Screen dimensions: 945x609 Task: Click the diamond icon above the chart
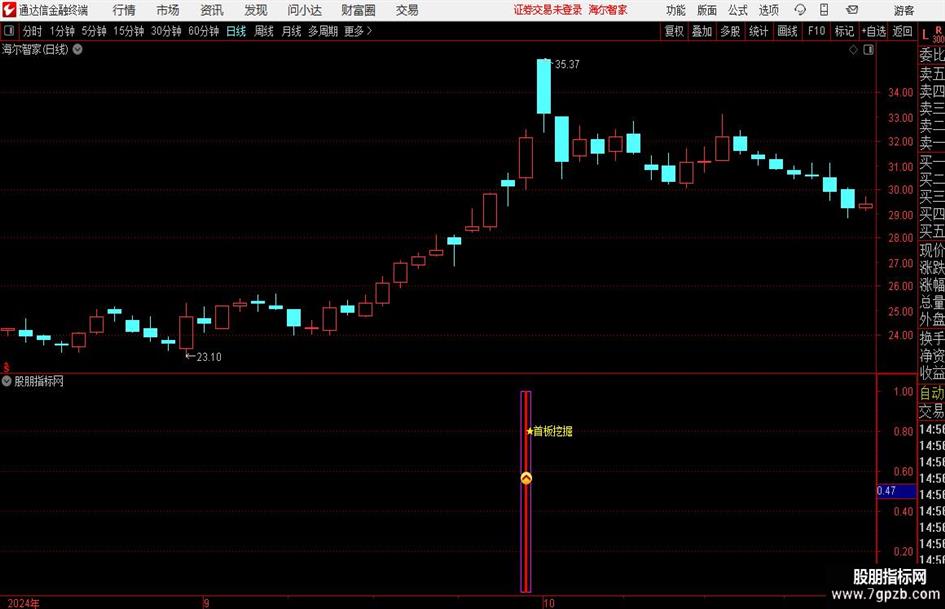pyautogui.click(x=853, y=50)
